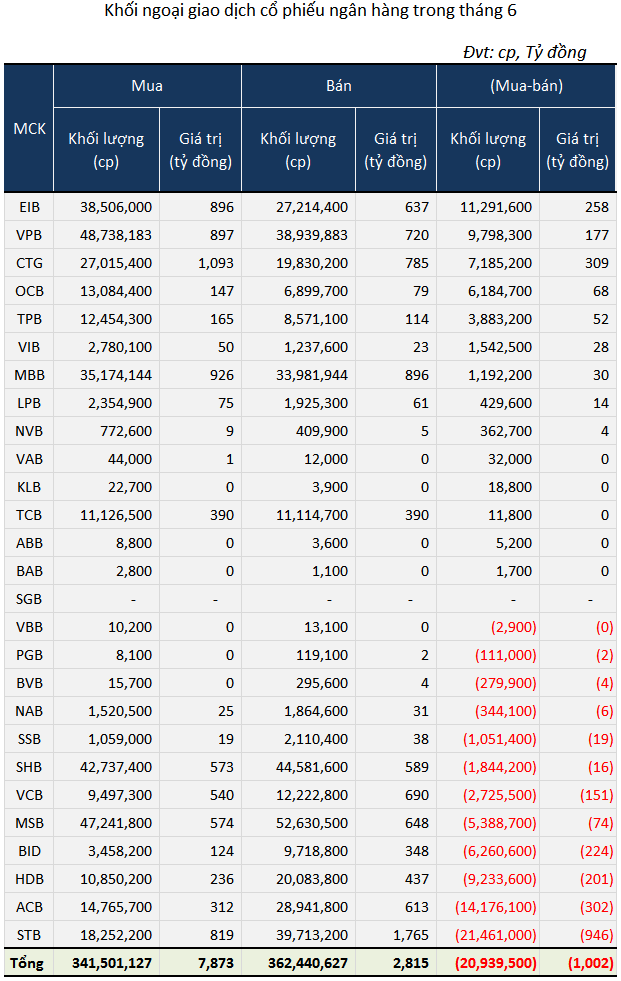Click the (Mua-bán) header cell

click(527, 86)
